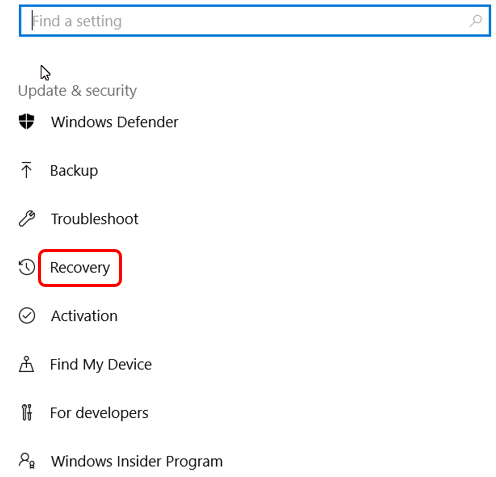Viewport: 496px width, 477px height.
Task: Click the Activation checkmark circle icon
Action: point(27,316)
